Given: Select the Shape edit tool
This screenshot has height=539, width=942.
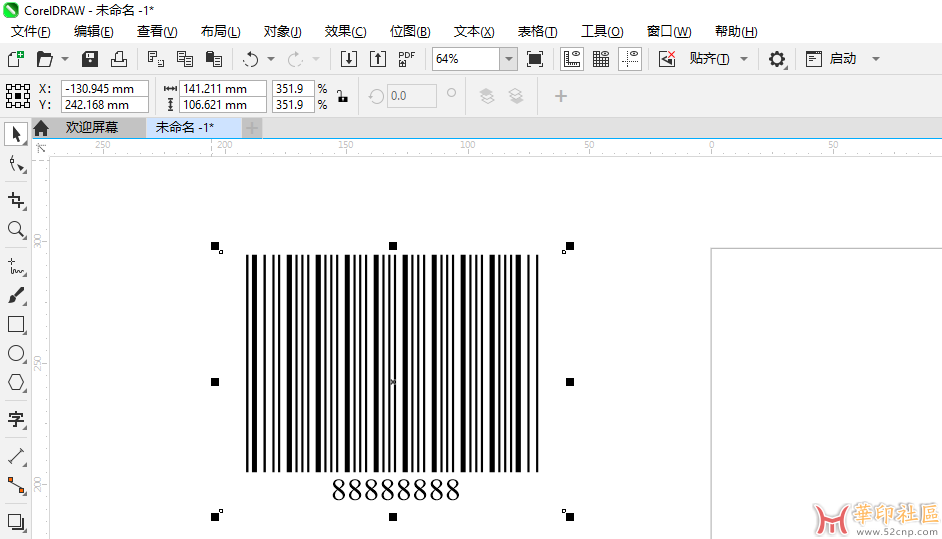Looking at the screenshot, I should [16, 164].
